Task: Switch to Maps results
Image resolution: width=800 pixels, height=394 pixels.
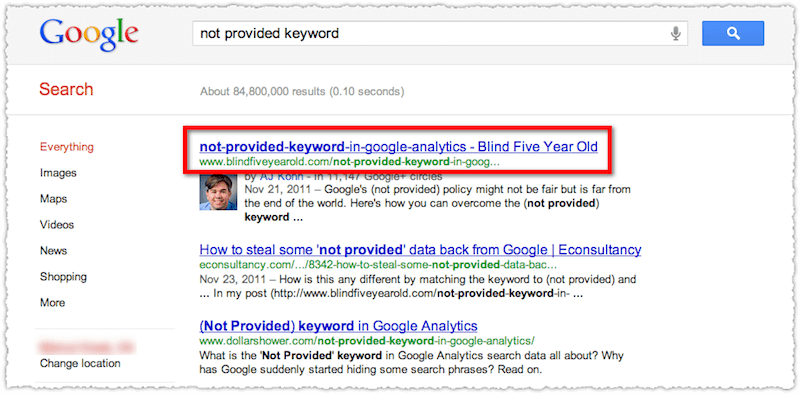Action: [x=54, y=199]
